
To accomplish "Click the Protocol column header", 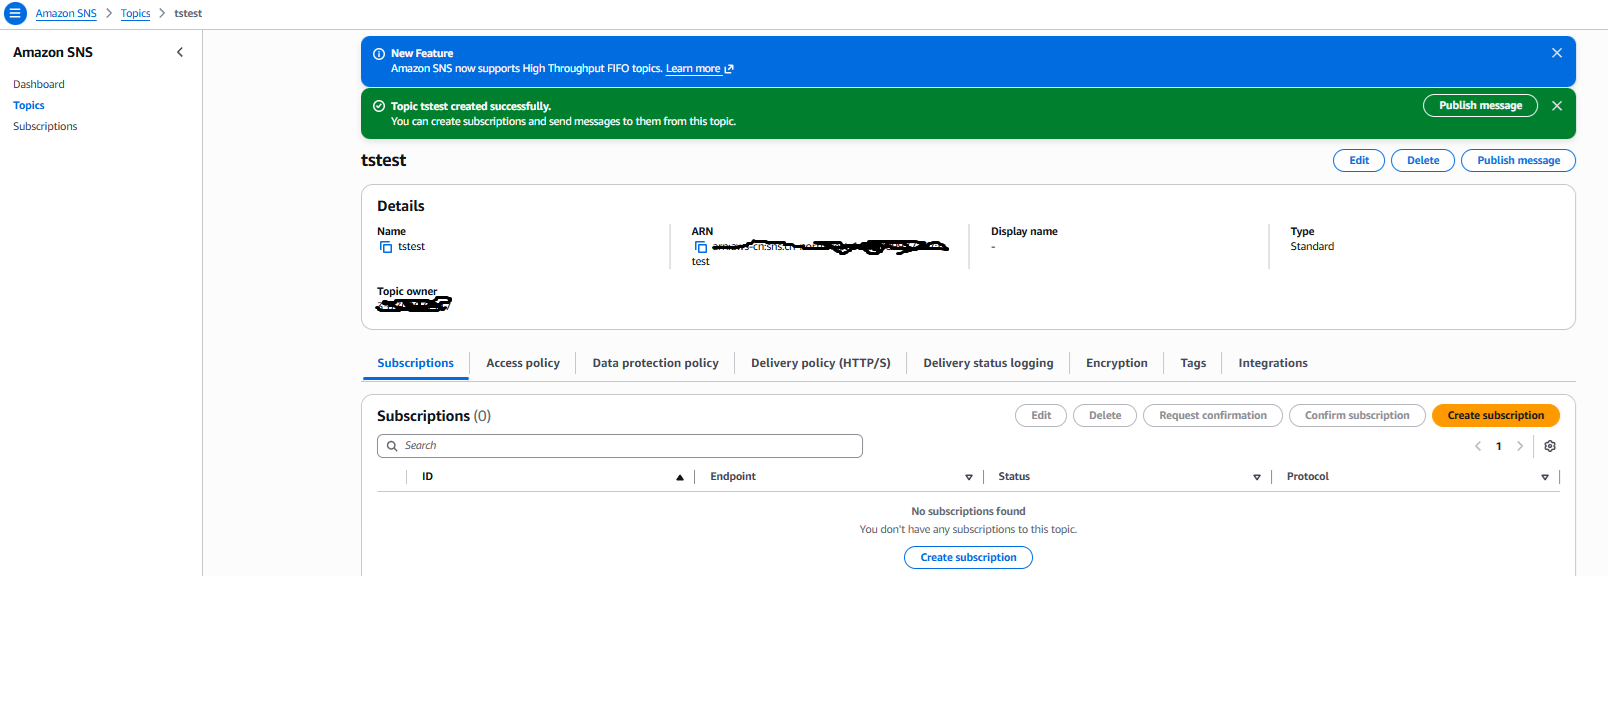I will [x=1307, y=477].
